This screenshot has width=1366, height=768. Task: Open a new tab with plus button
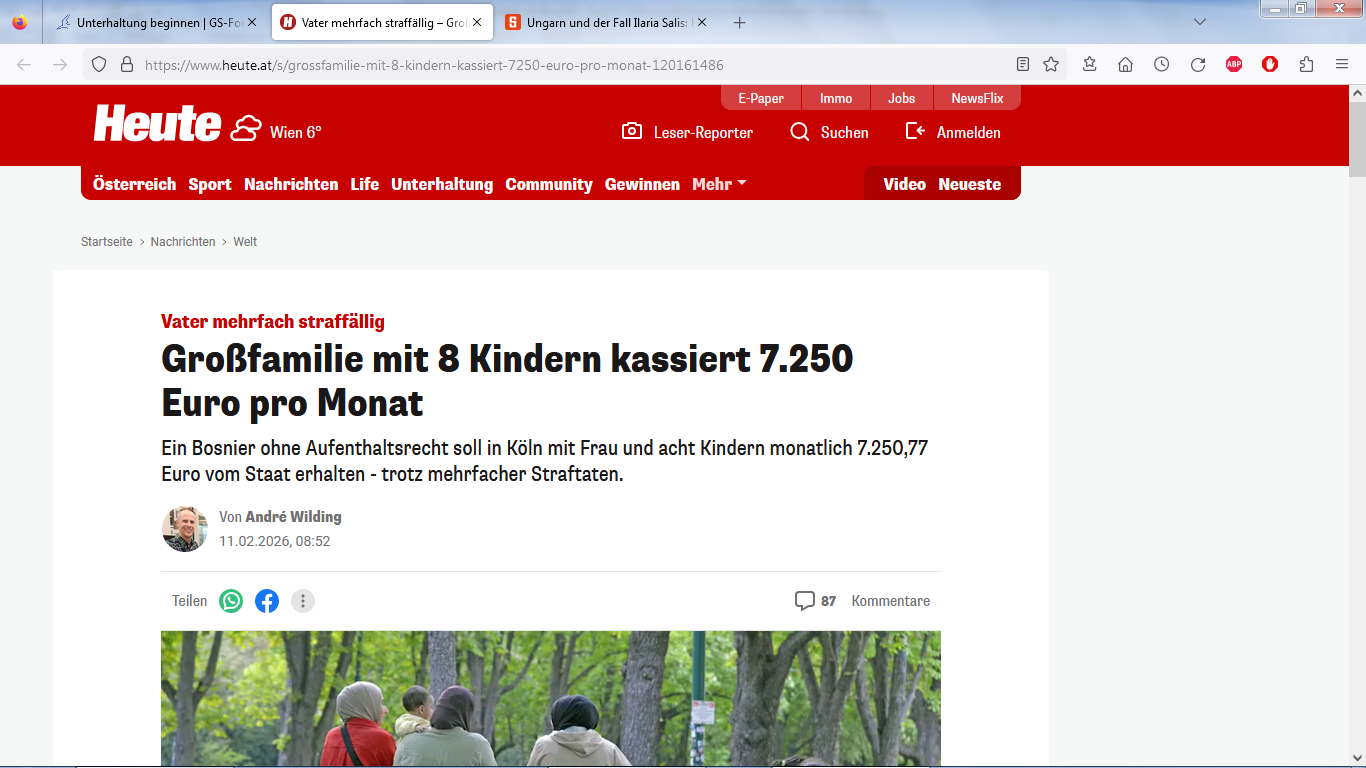point(739,22)
